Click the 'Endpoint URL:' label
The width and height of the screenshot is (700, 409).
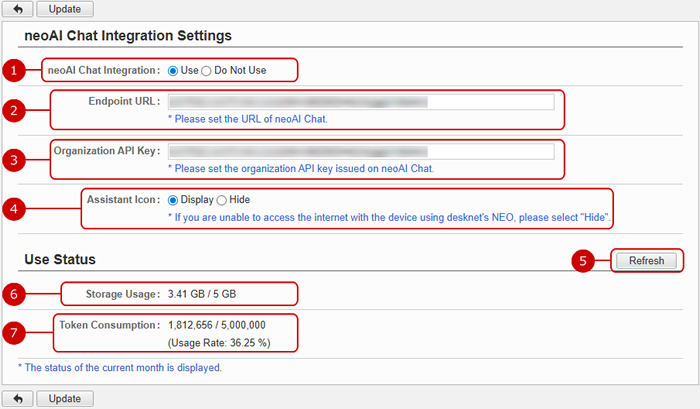(124, 101)
